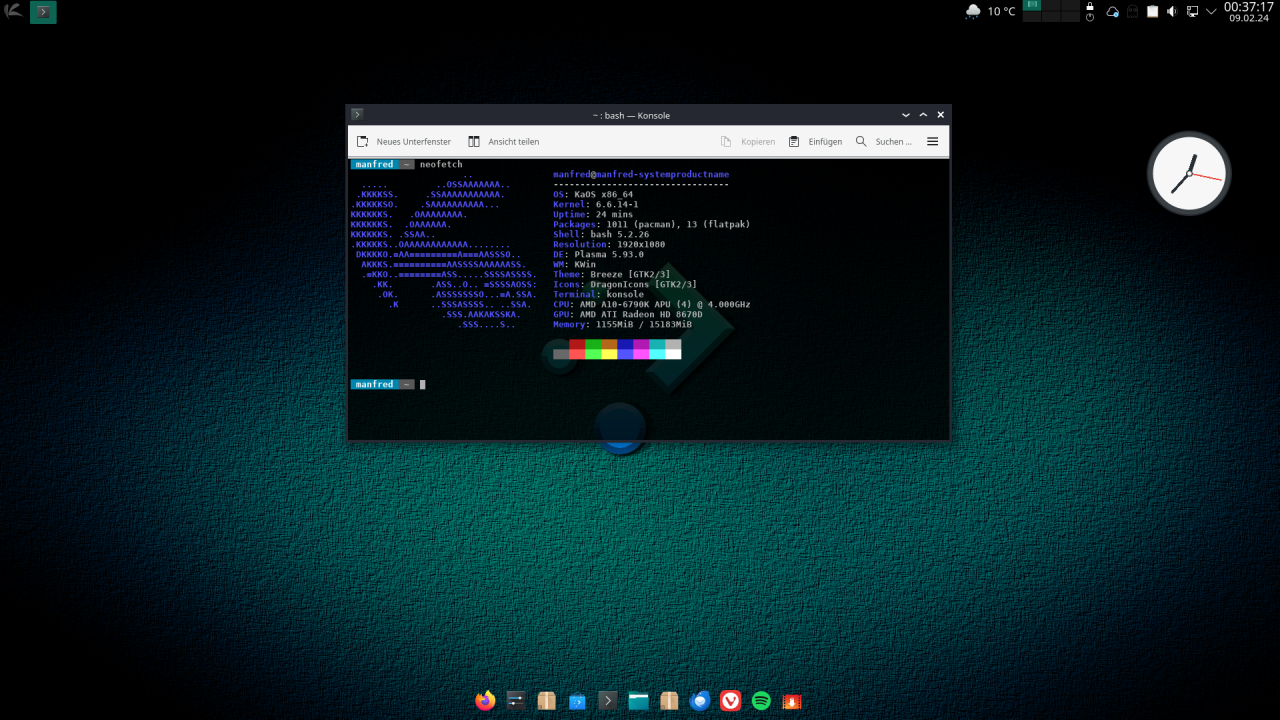Click the Einfügen paste button
The width and height of the screenshot is (1280, 720).
coord(815,142)
